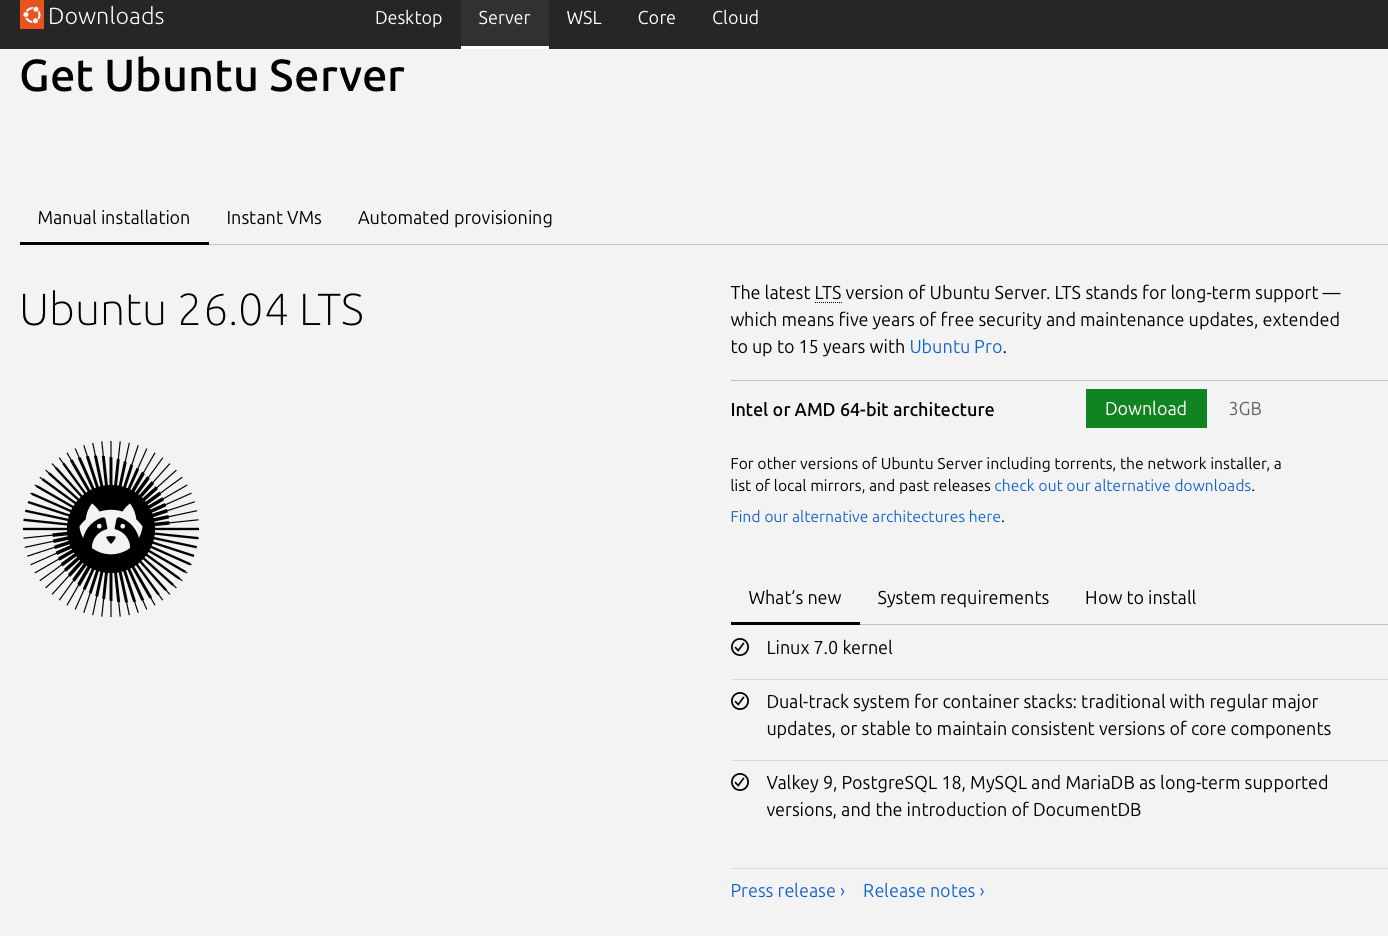Open the Desktop downloads tab
The width and height of the screenshot is (1388, 936).
click(x=408, y=18)
